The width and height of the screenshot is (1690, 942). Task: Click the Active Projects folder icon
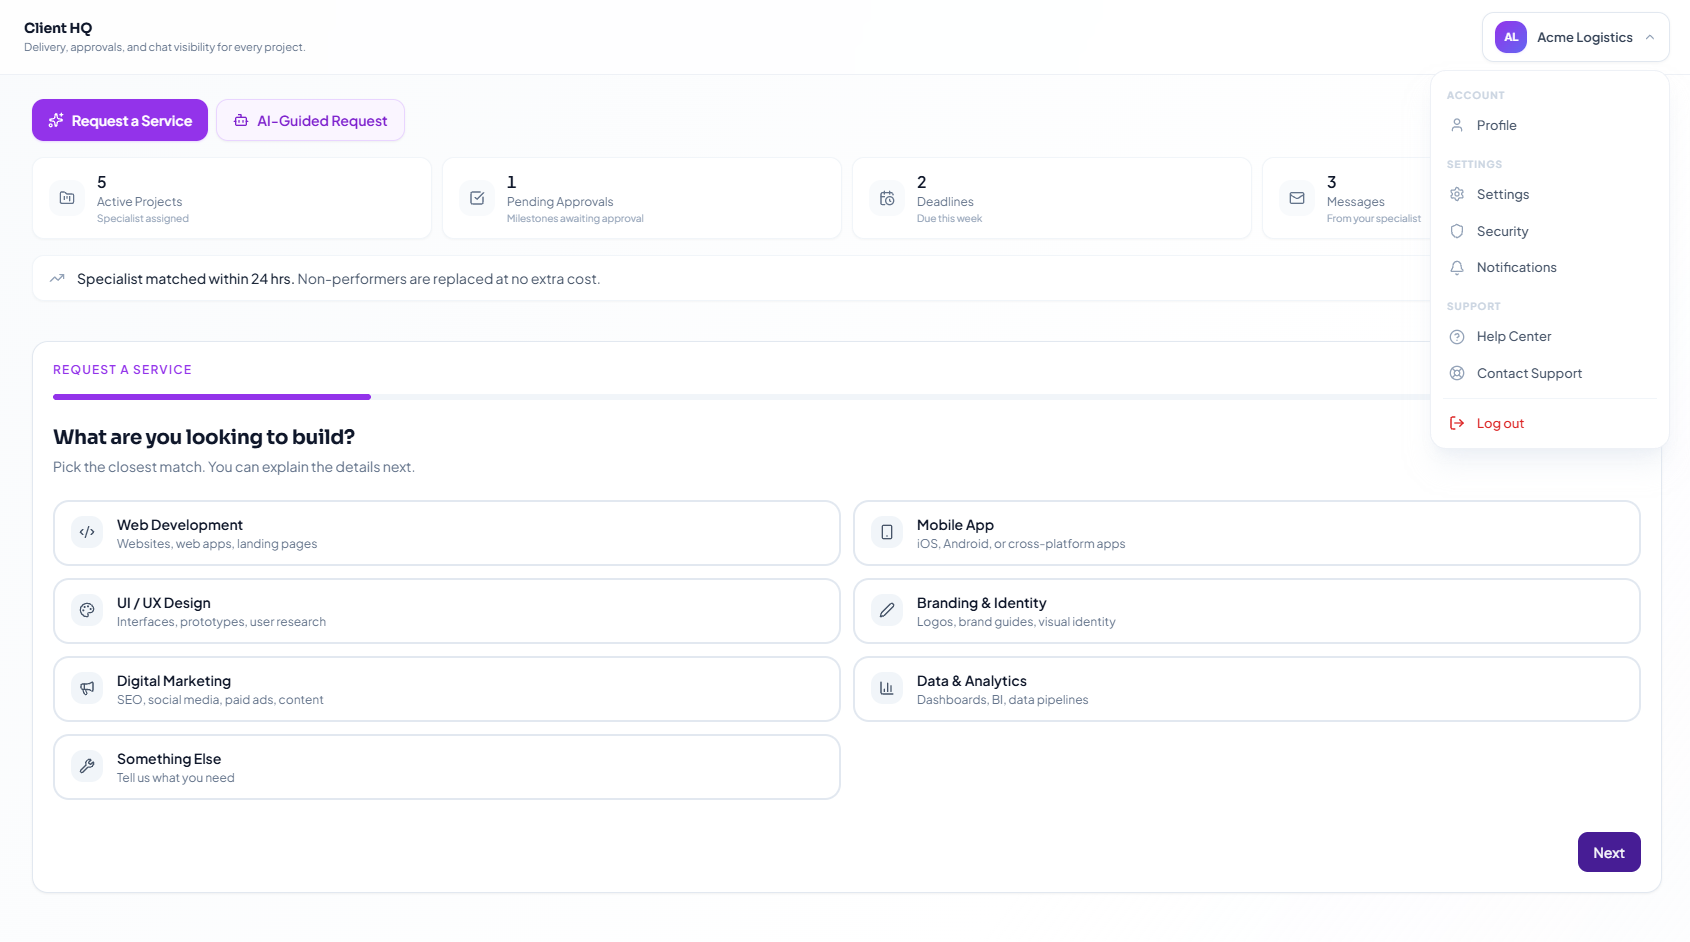66,198
